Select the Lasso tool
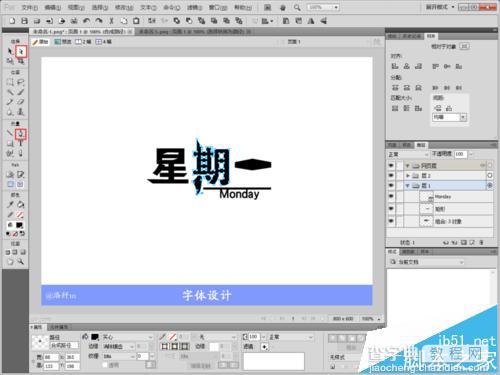Image resolution: width=500 pixels, height=375 pixels. click(21, 82)
